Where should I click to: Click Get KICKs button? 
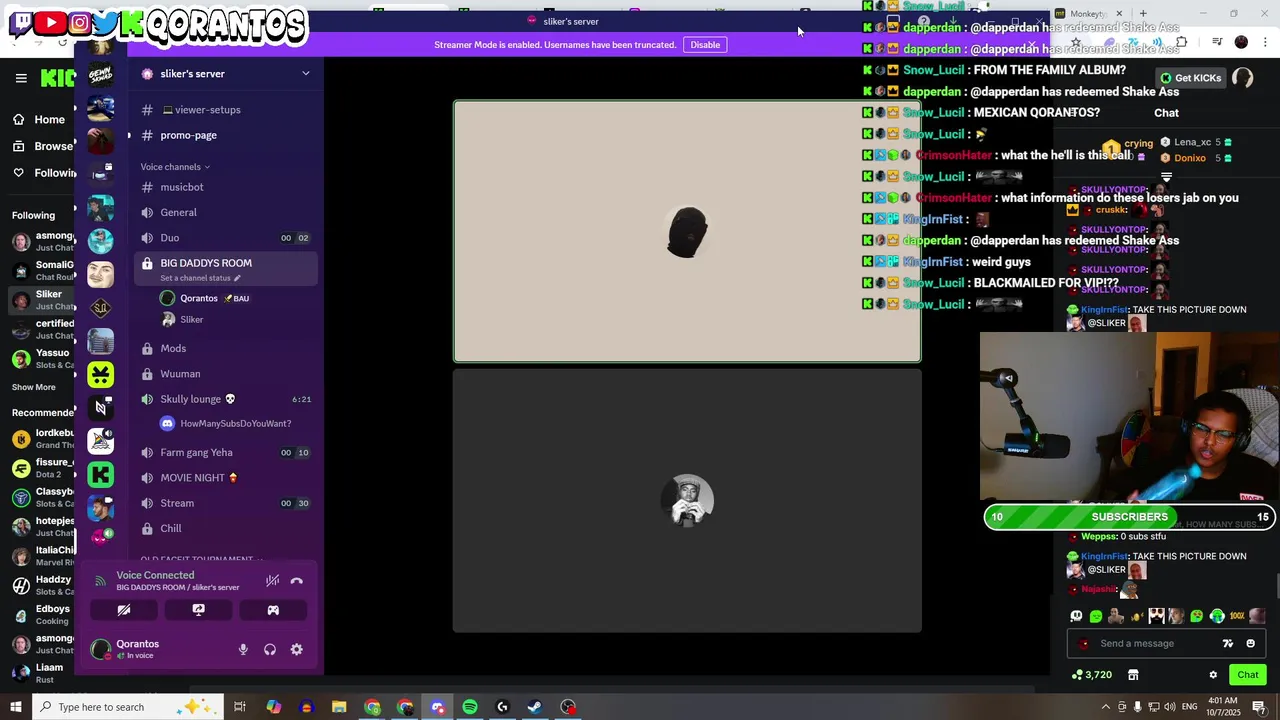(1190, 78)
